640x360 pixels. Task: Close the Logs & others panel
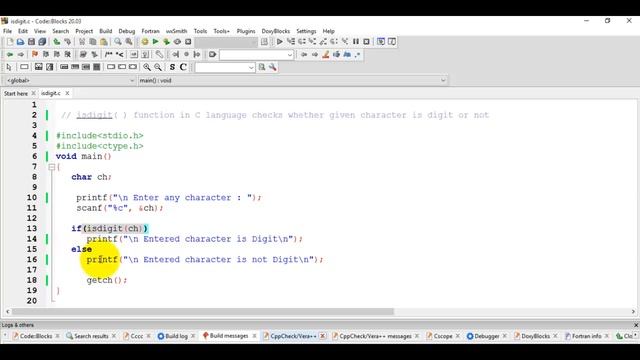click(636, 325)
